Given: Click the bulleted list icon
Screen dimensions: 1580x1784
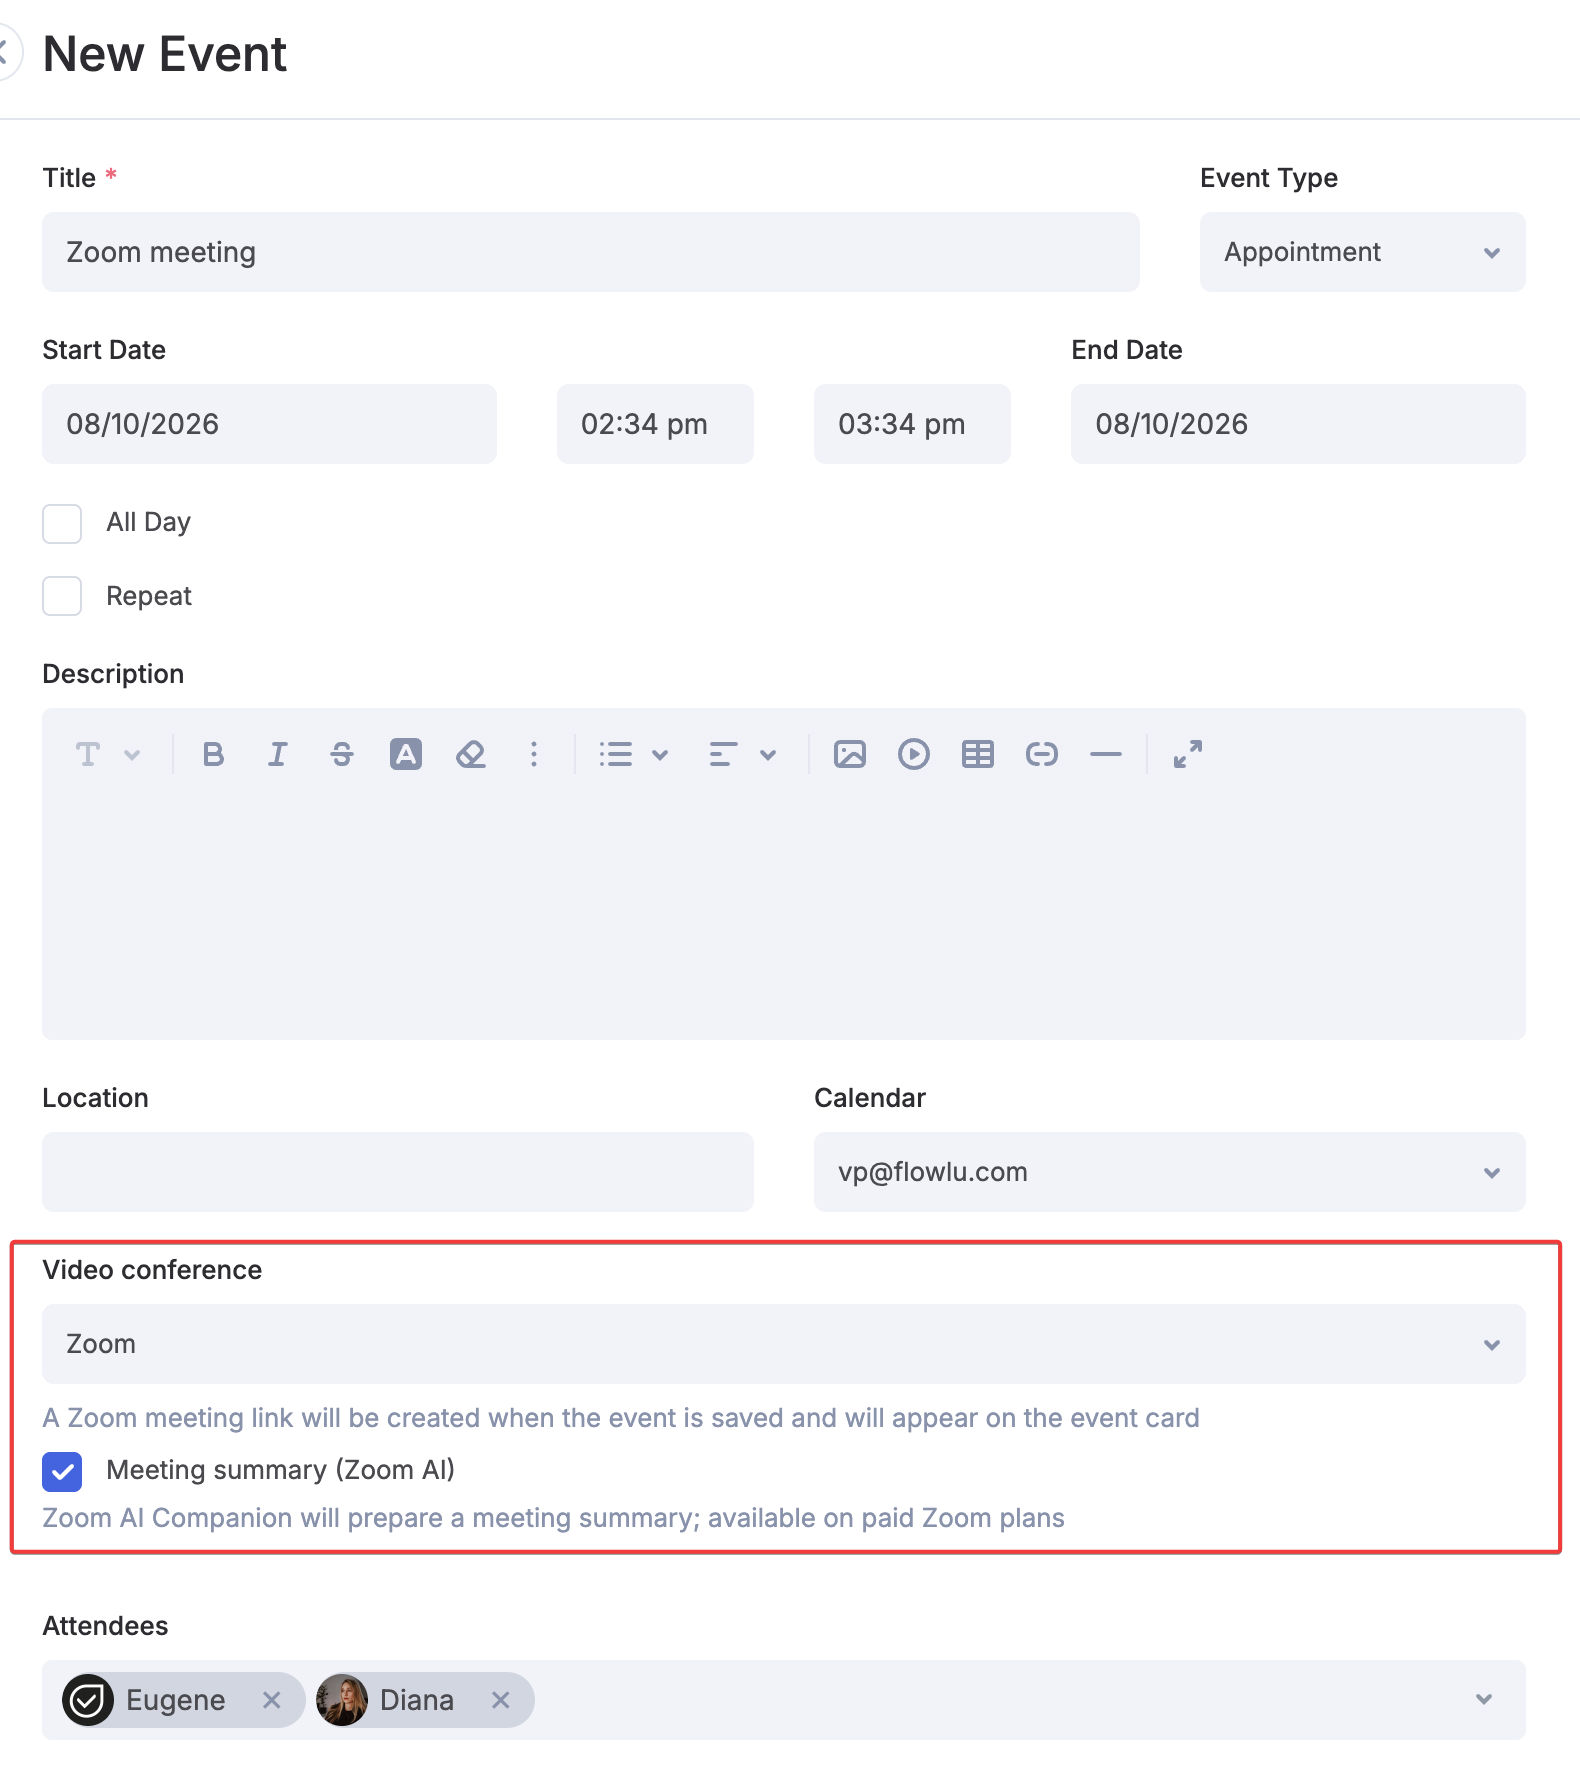Looking at the screenshot, I should (616, 754).
